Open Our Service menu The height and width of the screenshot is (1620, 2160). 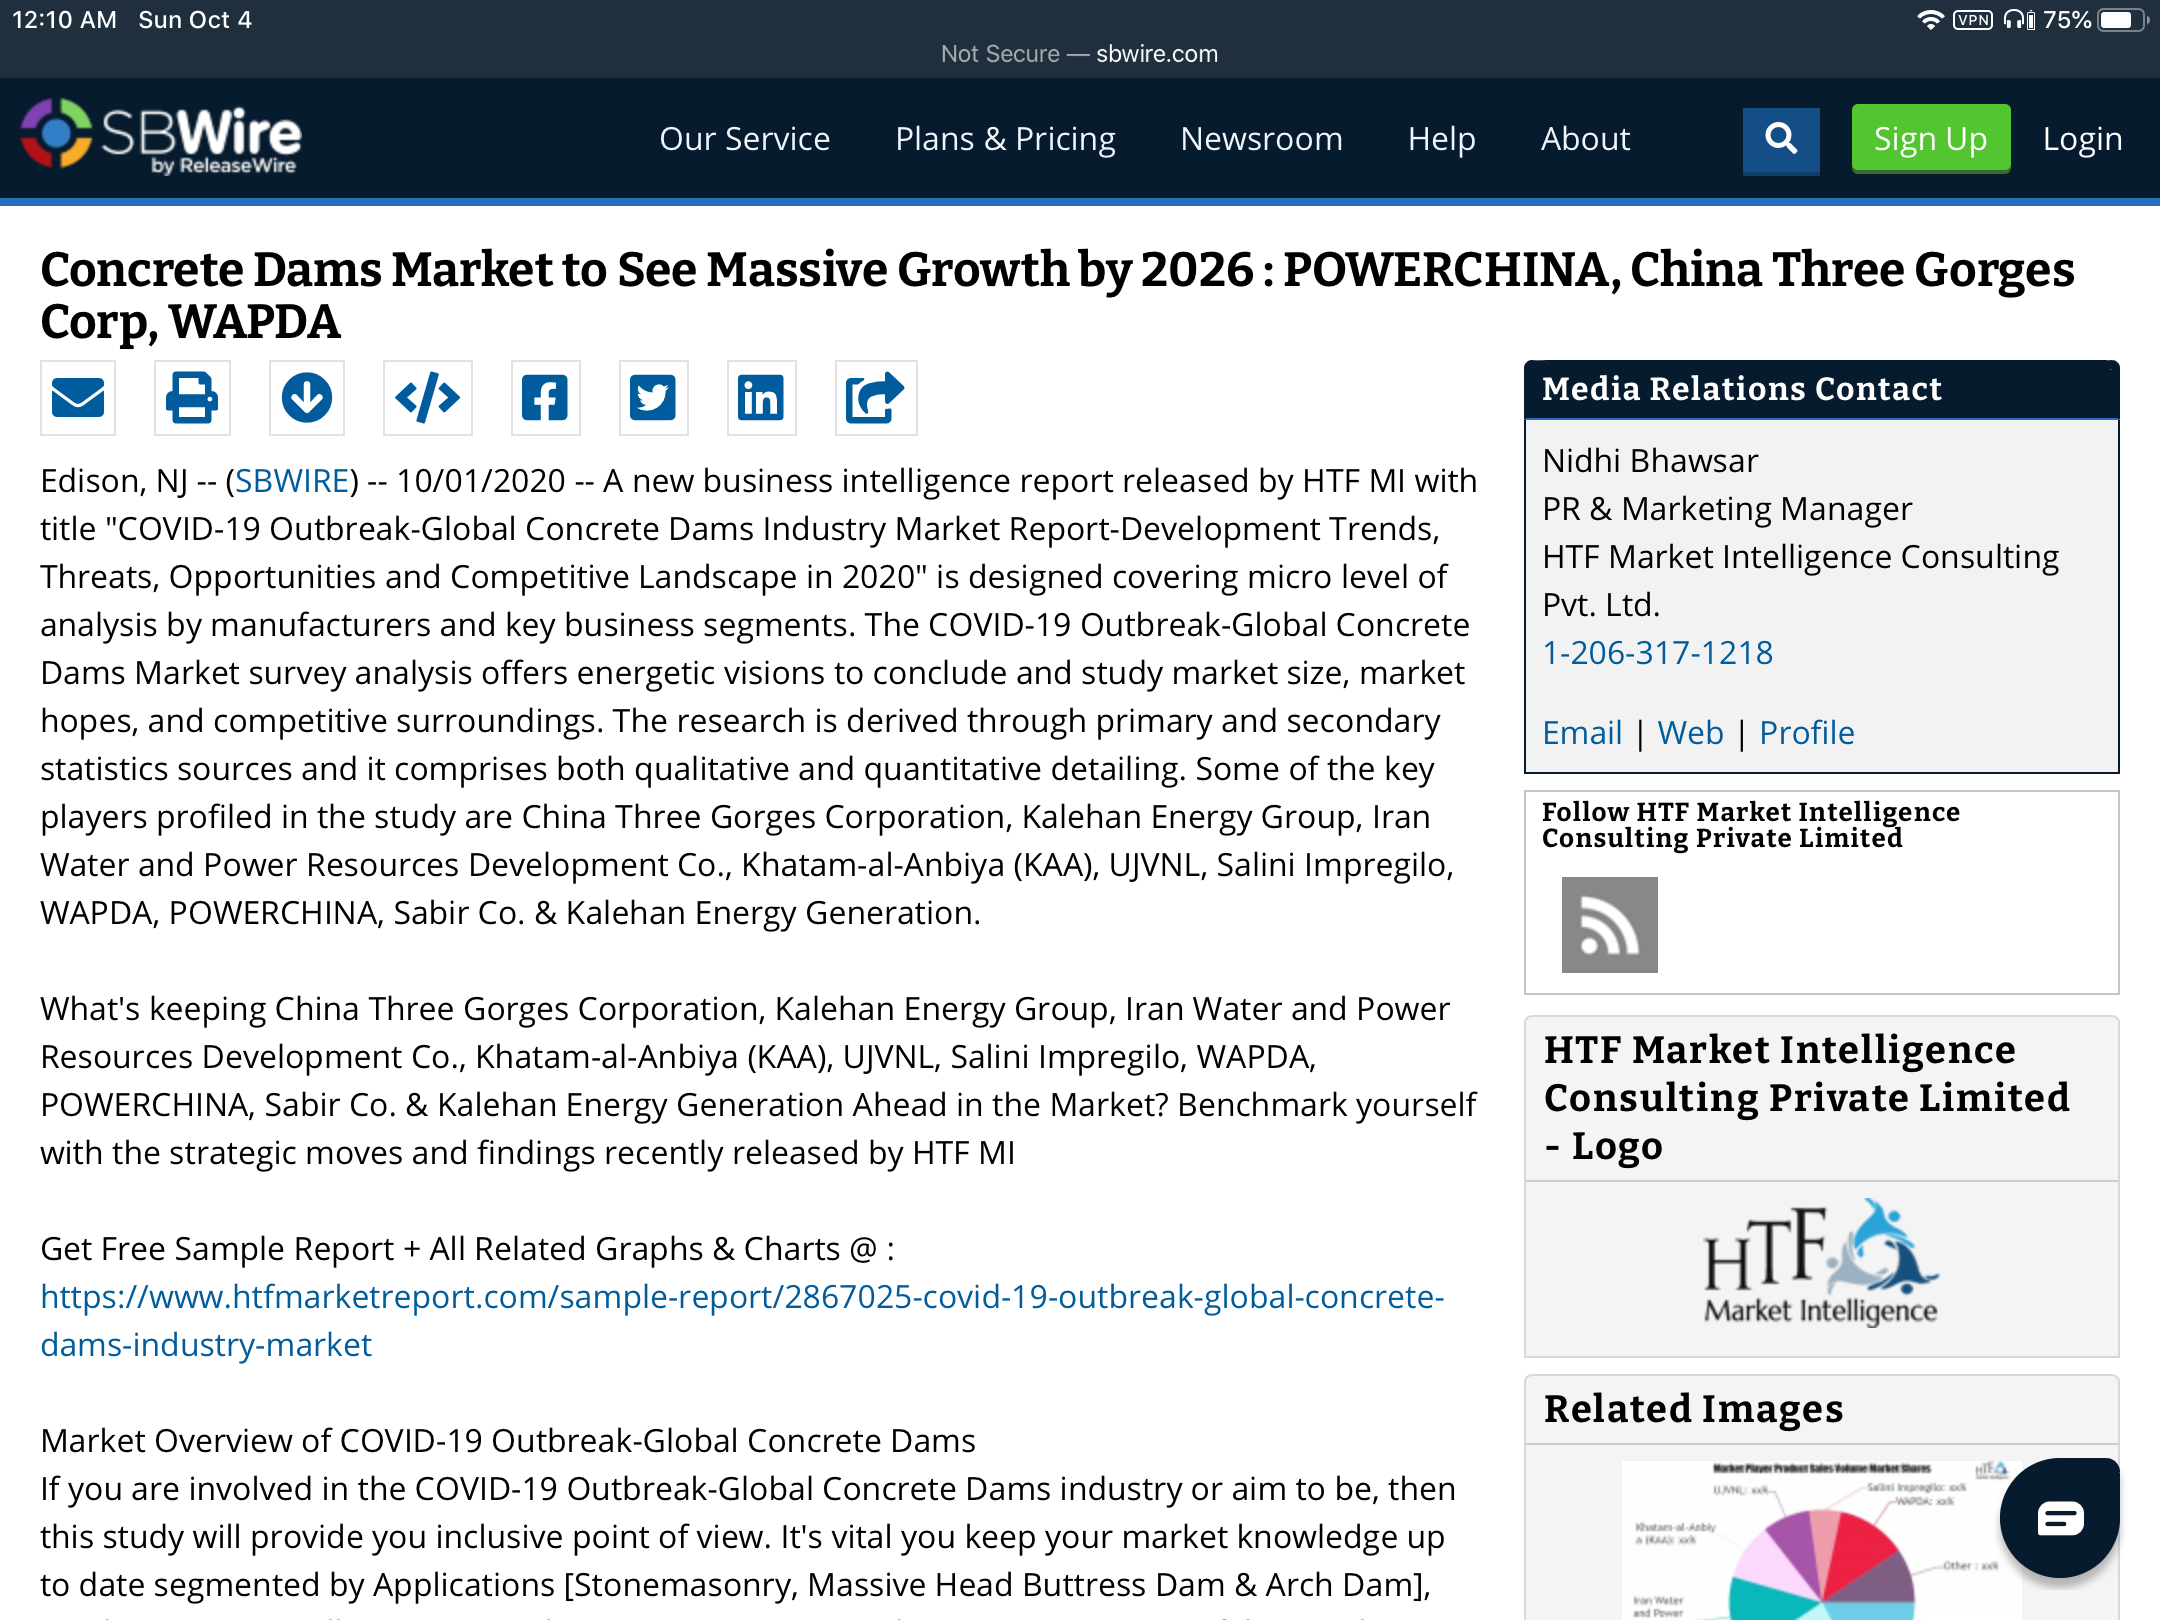tap(745, 139)
